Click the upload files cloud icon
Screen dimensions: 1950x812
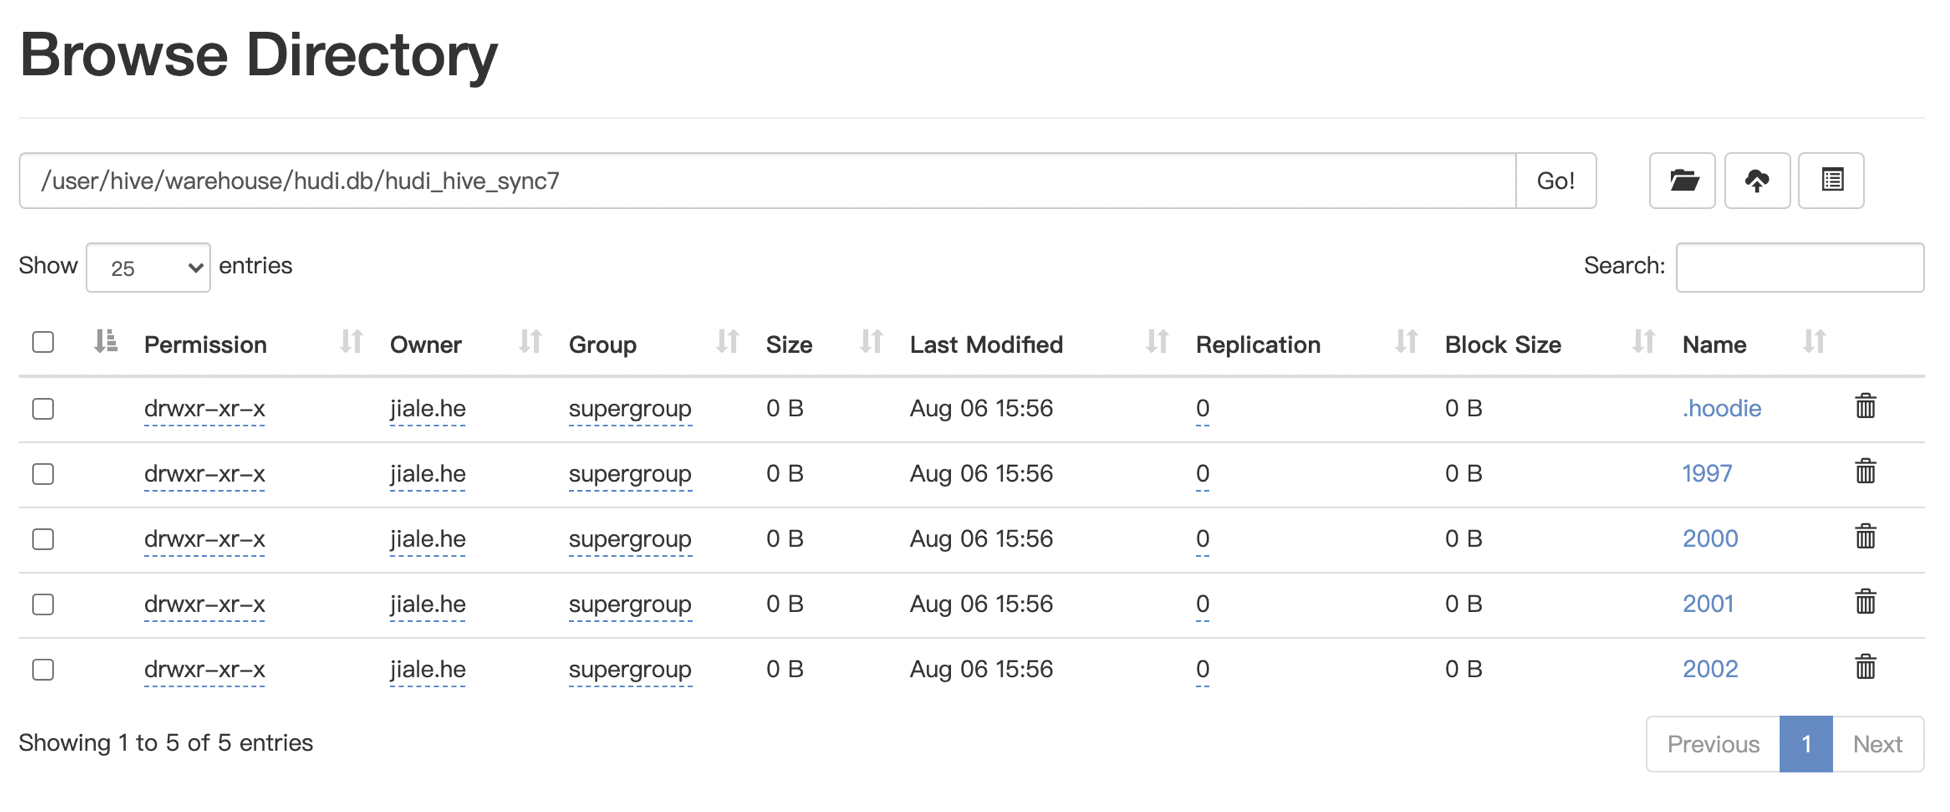click(x=1757, y=181)
